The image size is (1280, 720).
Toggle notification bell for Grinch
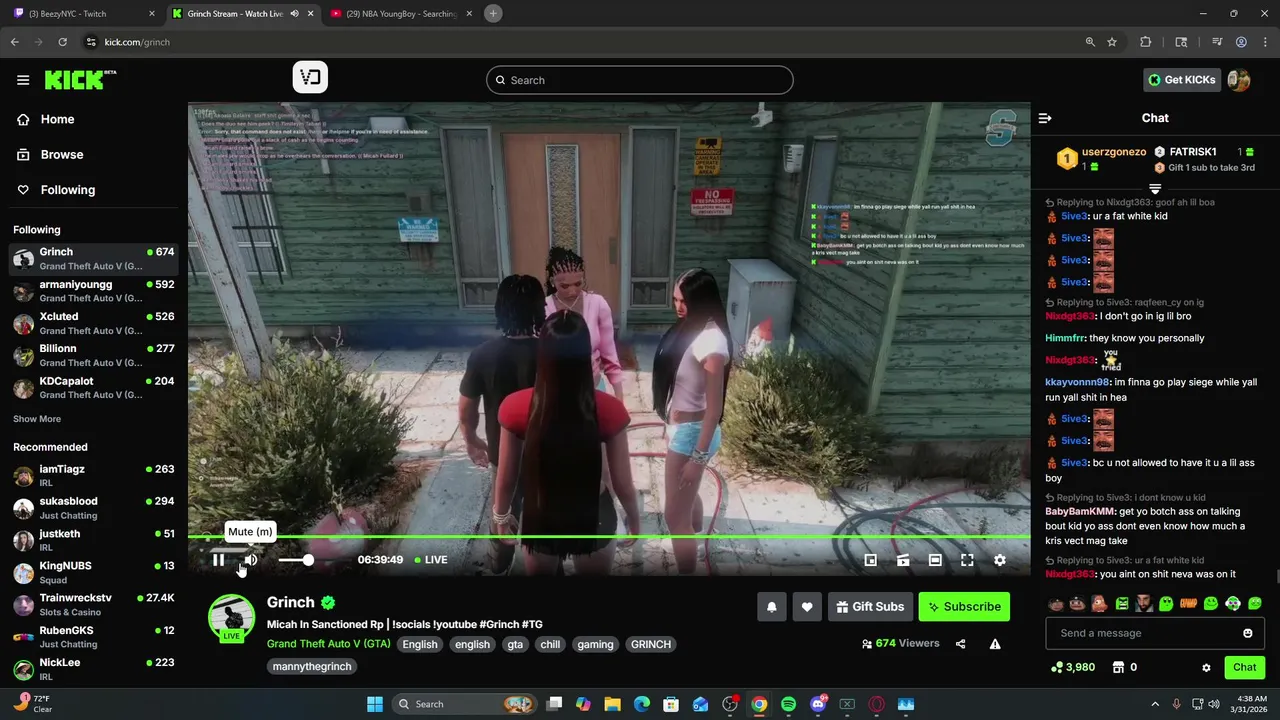coord(771,606)
